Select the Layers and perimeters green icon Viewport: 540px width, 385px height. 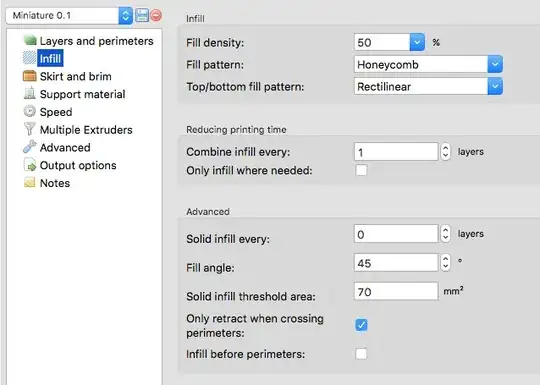(x=30, y=40)
